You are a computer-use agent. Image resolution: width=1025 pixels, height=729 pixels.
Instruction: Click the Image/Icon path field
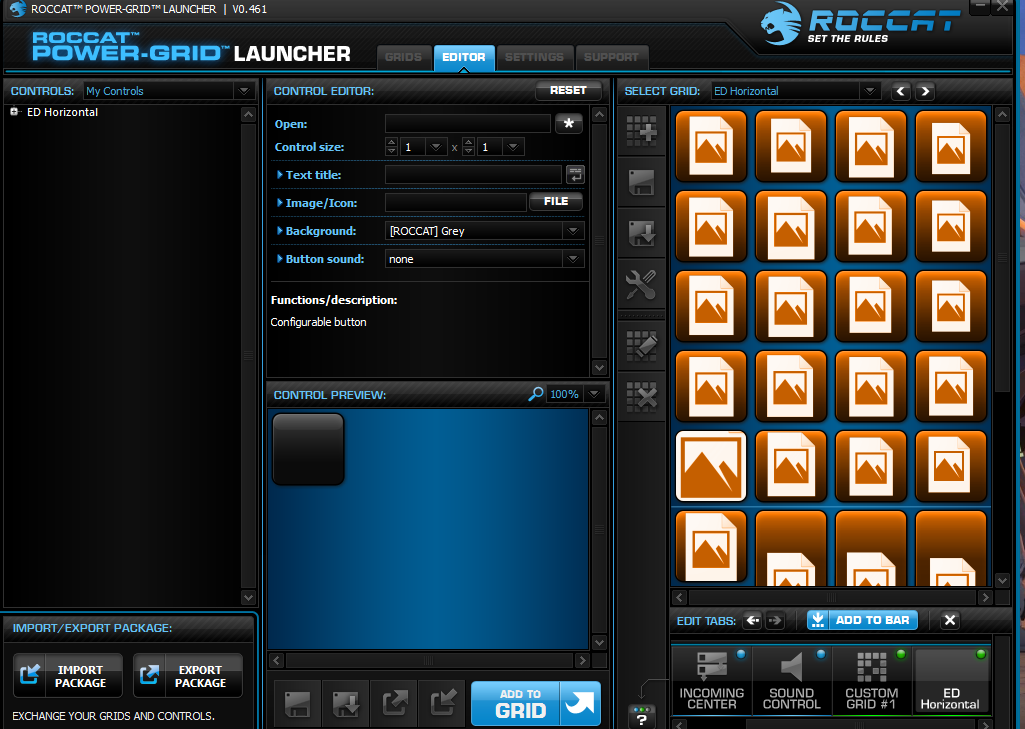click(456, 203)
